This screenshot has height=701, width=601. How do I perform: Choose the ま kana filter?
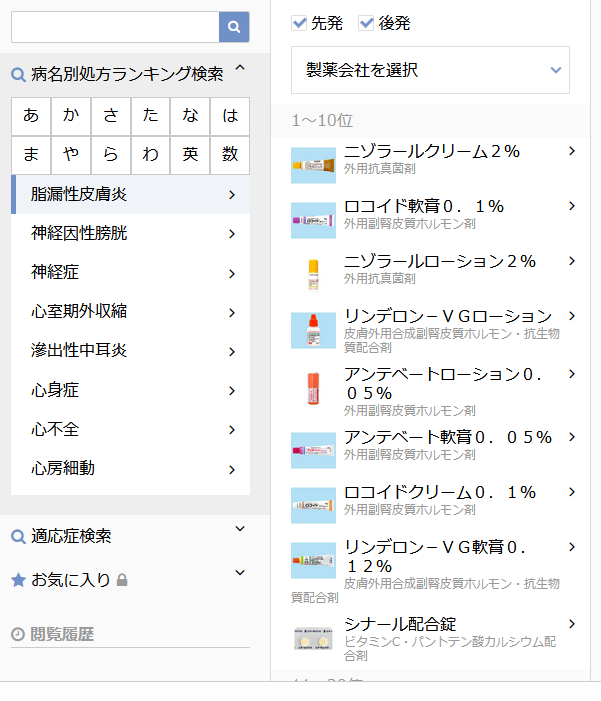coord(31,155)
